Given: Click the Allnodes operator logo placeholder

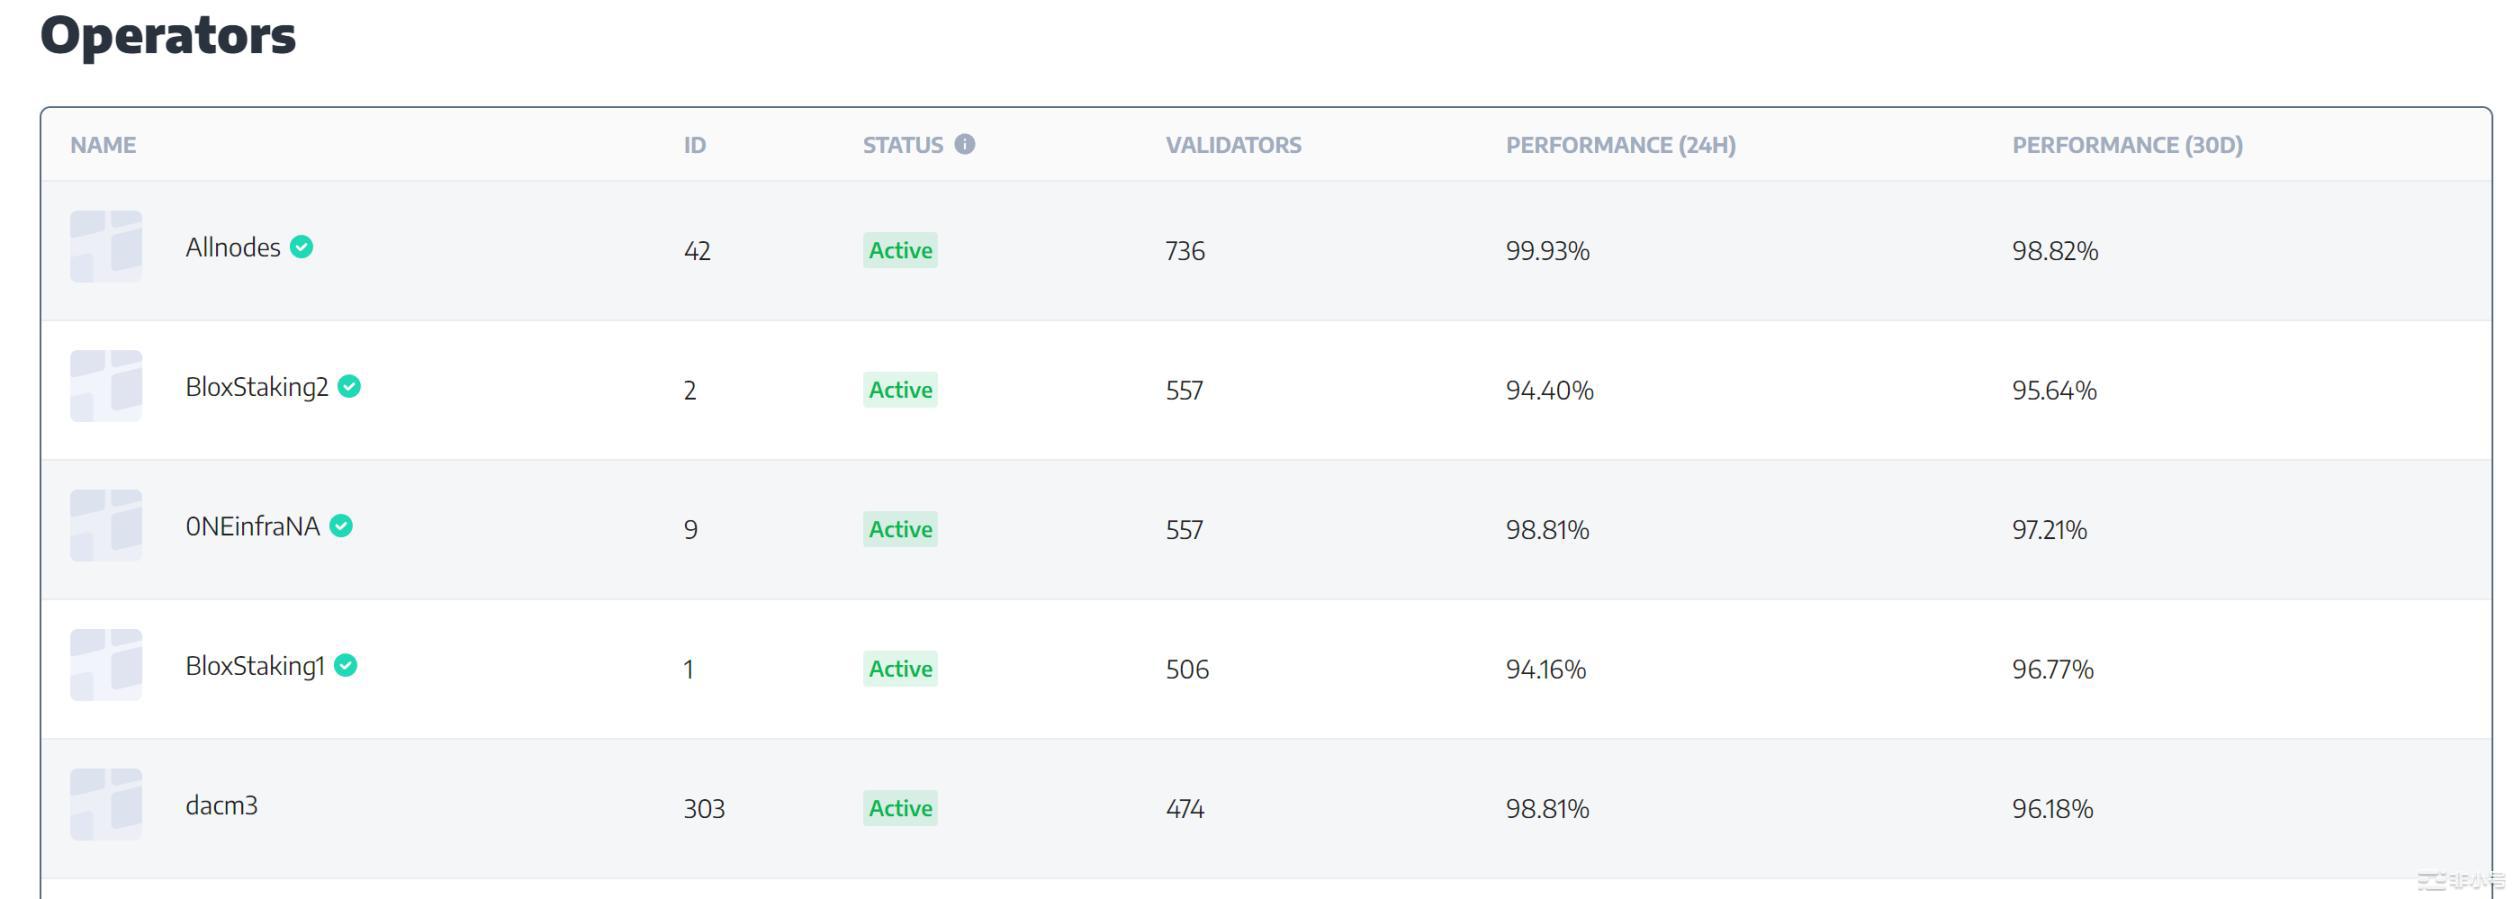Looking at the screenshot, I should (x=106, y=246).
